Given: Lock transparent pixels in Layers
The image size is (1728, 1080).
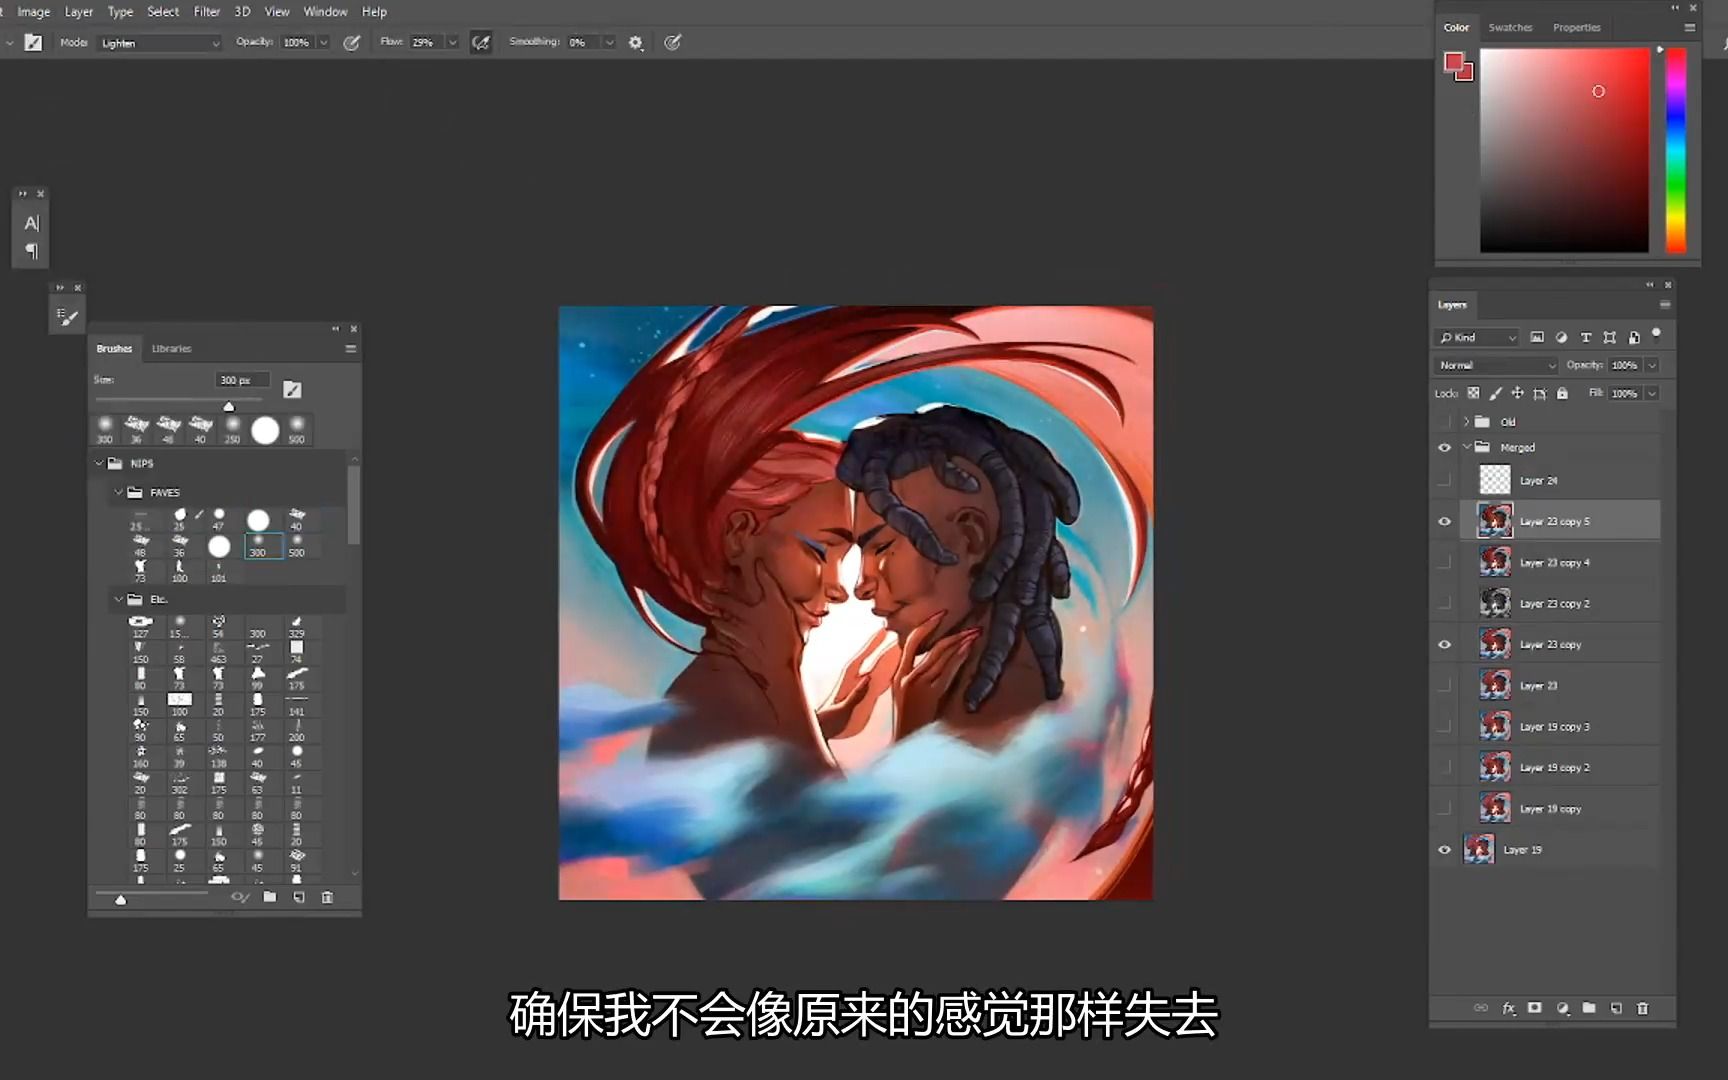Looking at the screenshot, I should [x=1473, y=393].
